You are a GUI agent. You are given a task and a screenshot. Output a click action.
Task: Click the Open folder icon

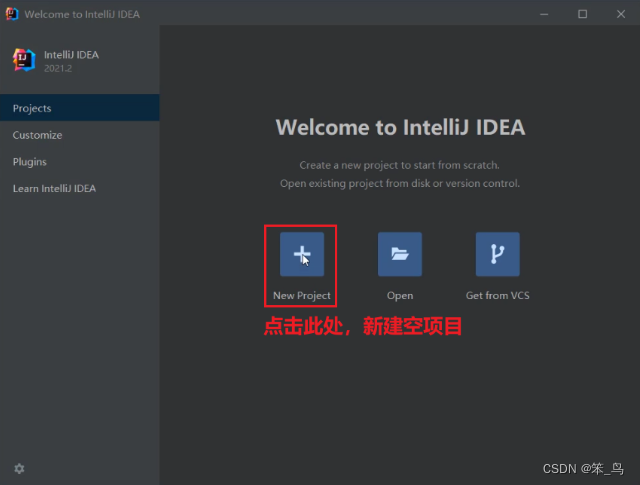[400, 254]
